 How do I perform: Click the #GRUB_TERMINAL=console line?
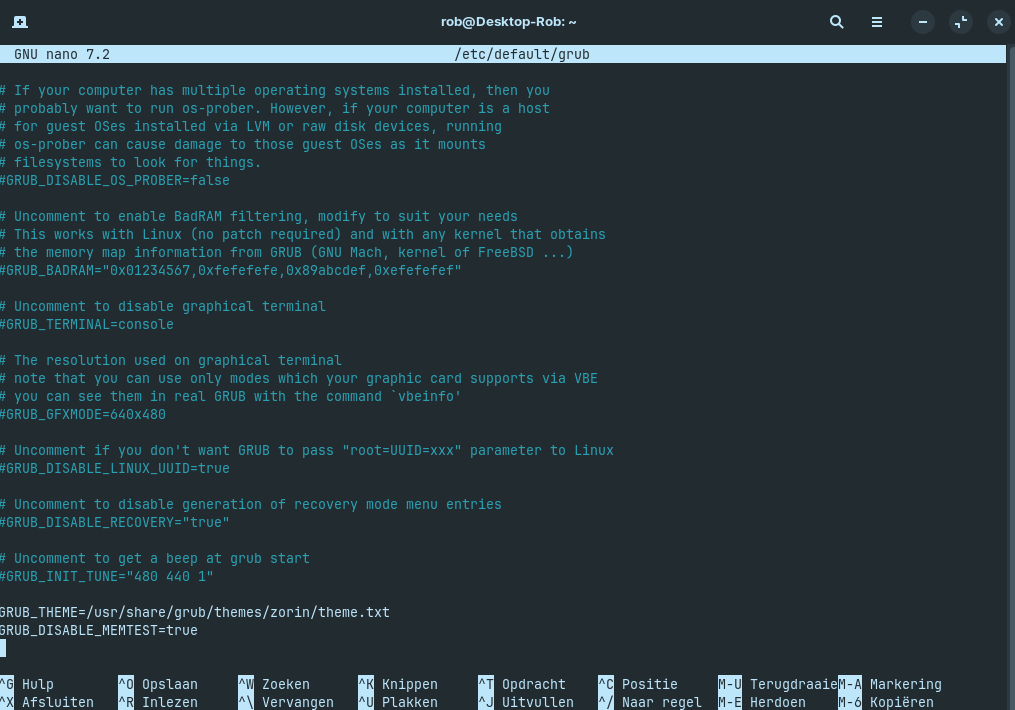pos(87,324)
